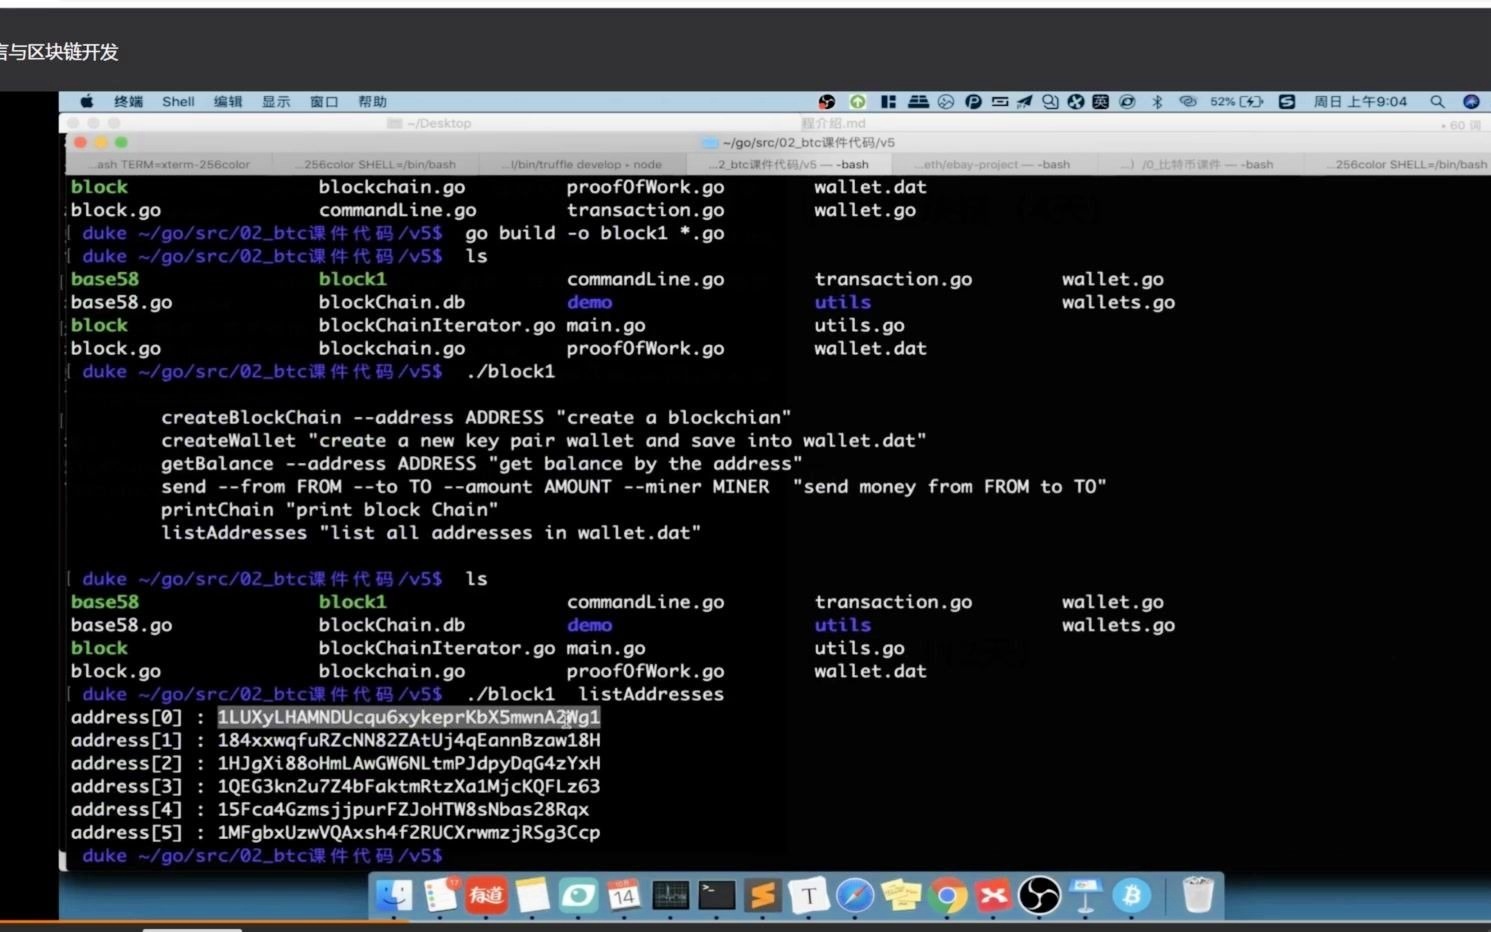The height and width of the screenshot is (932, 1491).
Task: Click the 'send --from FROM --to TO' usage line
Action: [634, 486]
